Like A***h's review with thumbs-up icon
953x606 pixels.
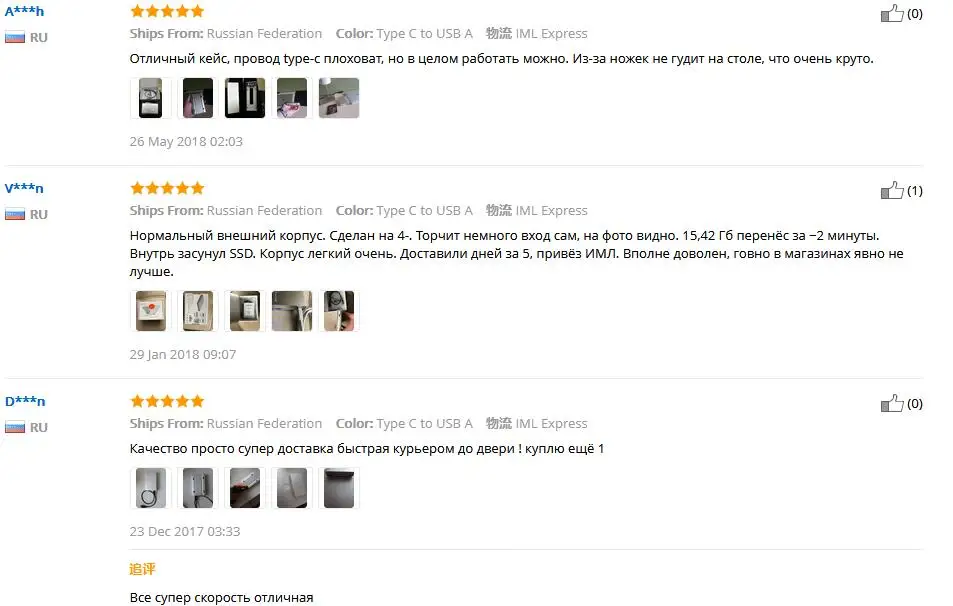coord(892,13)
